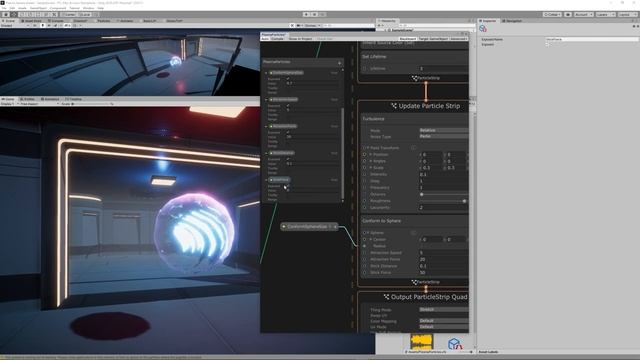The image size is (640, 360).
Task: Open the Window menu
Action: tap(88, 8)
